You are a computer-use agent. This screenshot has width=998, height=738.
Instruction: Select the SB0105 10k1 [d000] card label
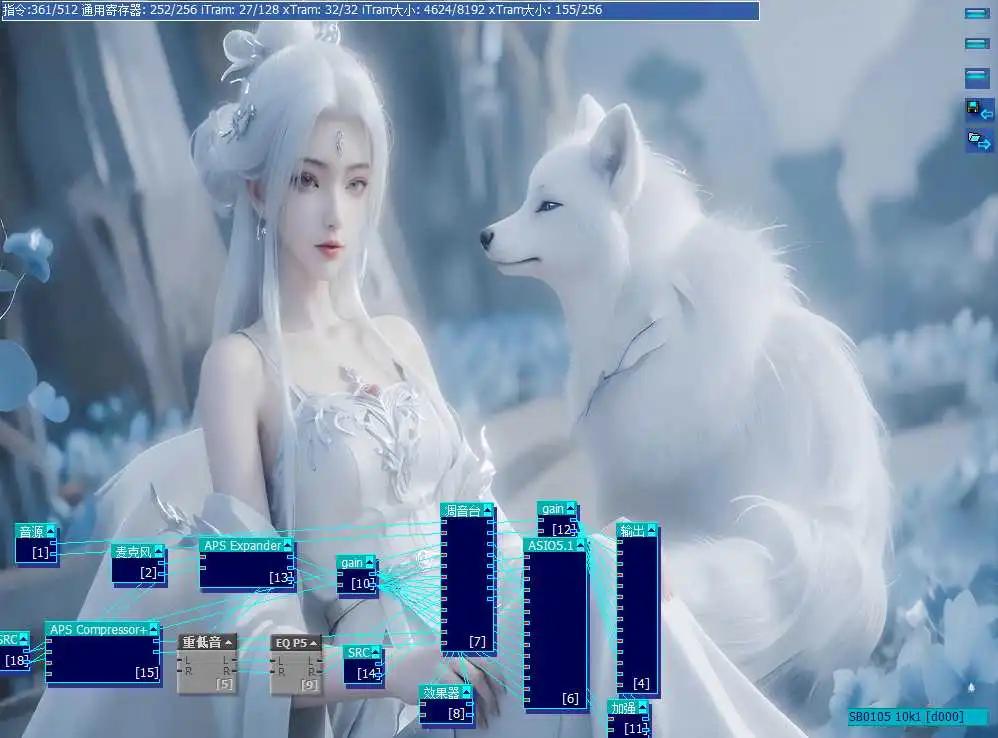click(906, 716)
